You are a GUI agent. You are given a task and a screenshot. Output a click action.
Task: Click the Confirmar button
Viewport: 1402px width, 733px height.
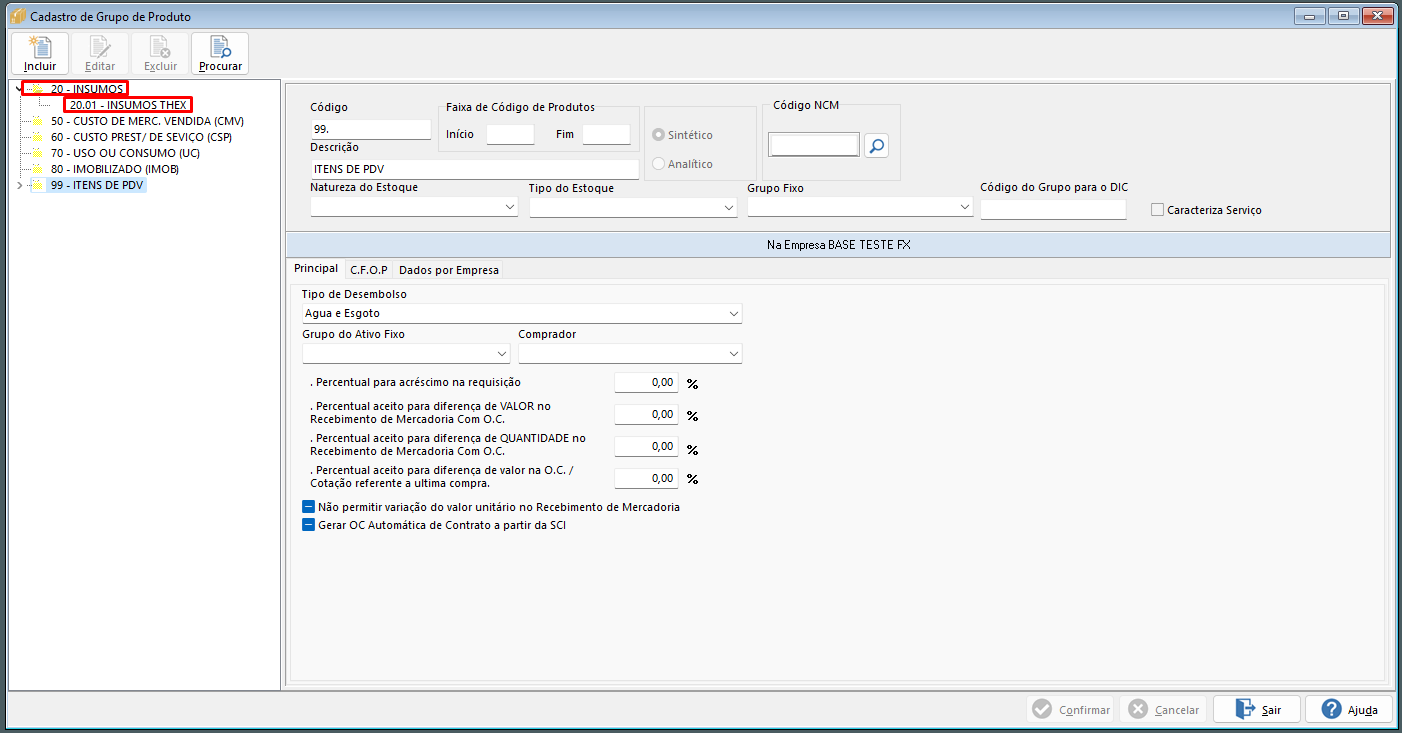[1071, 709]
